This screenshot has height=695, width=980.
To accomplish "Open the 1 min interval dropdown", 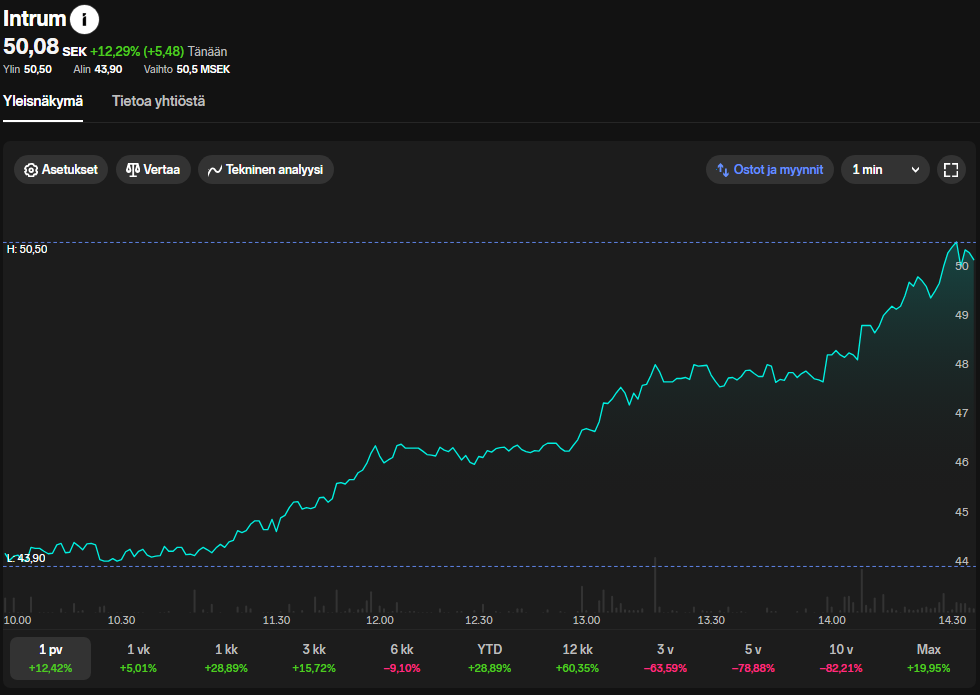I will [x=884, y=170].
